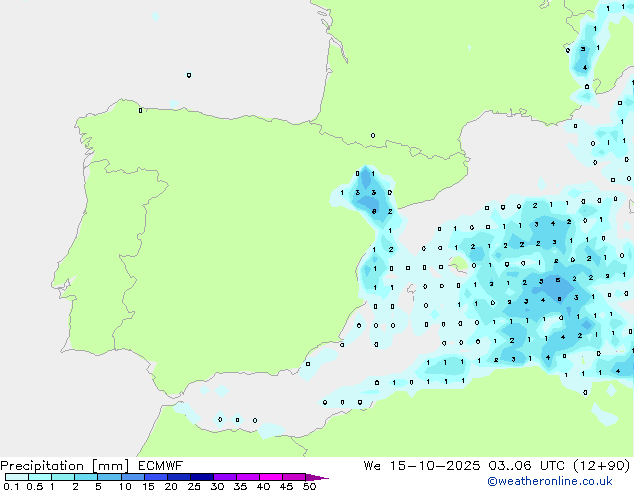Open the weatheronline.co.uk copyright link

click(x=549, y=481)
